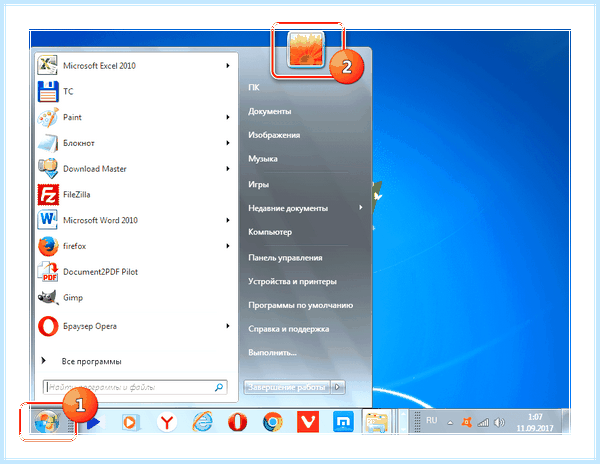600x464 pixels.
Task: Open Игры in Start menu
Action: [259, 184]
